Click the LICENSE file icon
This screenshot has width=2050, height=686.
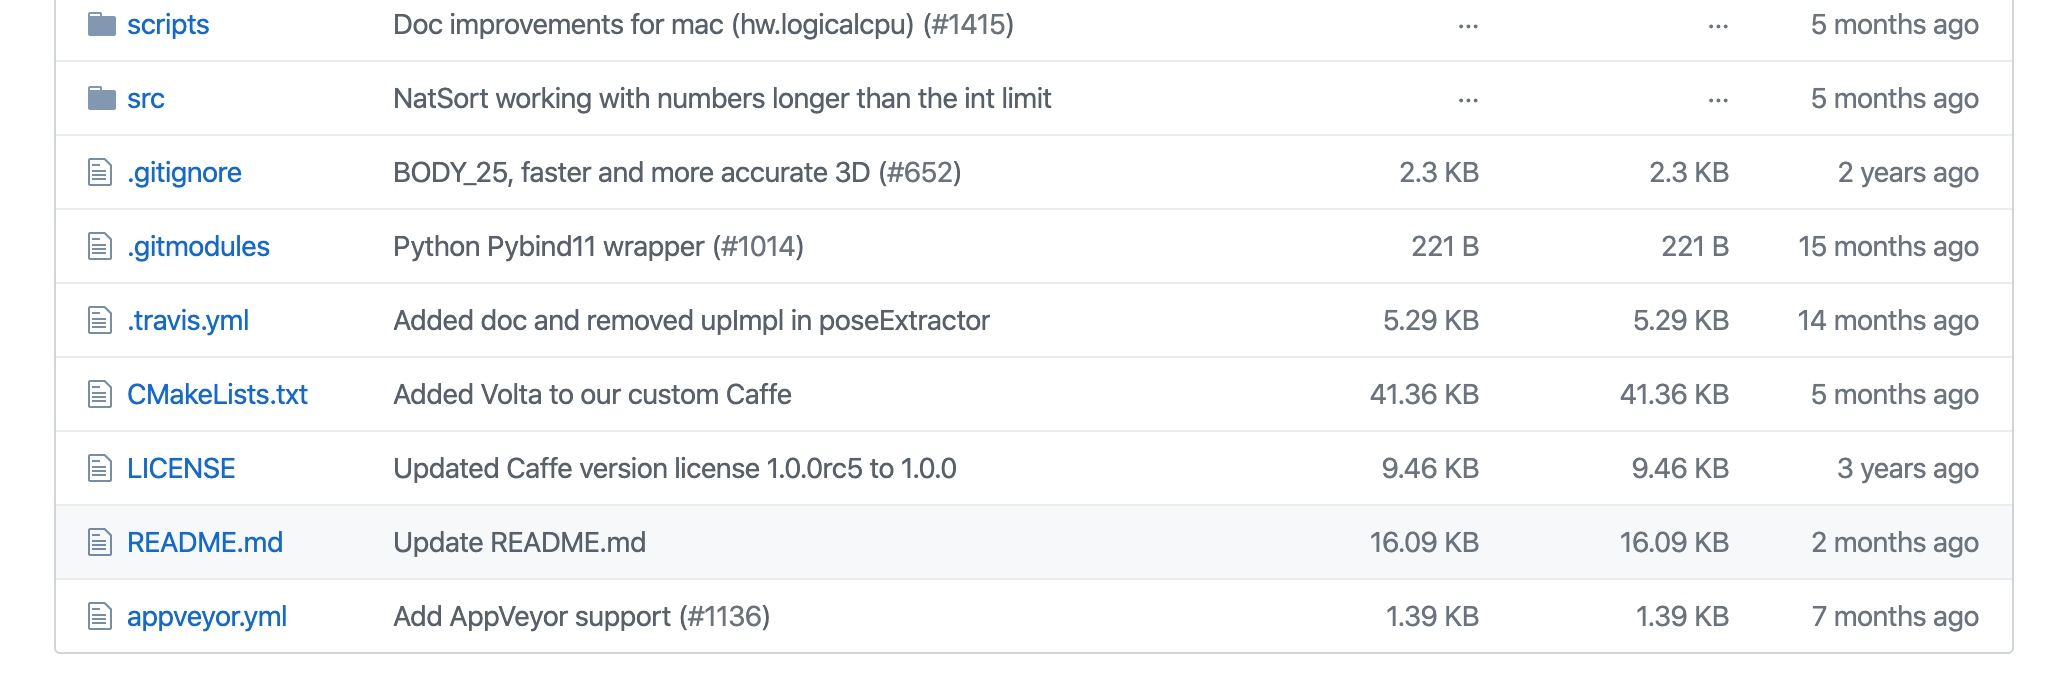100,468
